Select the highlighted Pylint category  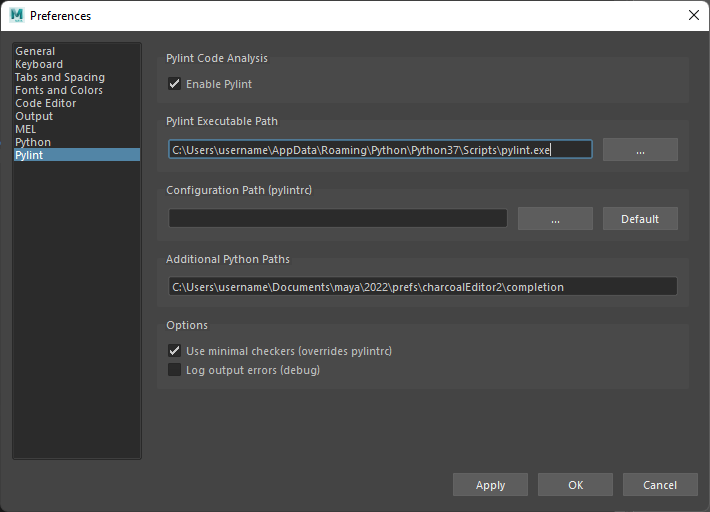pos(29,155)
